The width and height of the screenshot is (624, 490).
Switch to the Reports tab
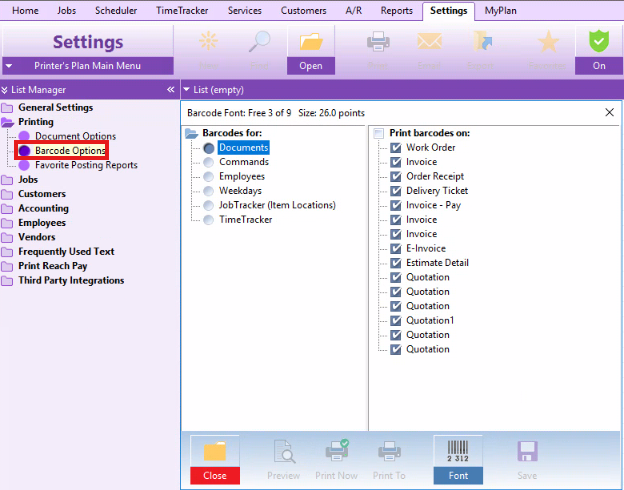click(x=396, y=11)
